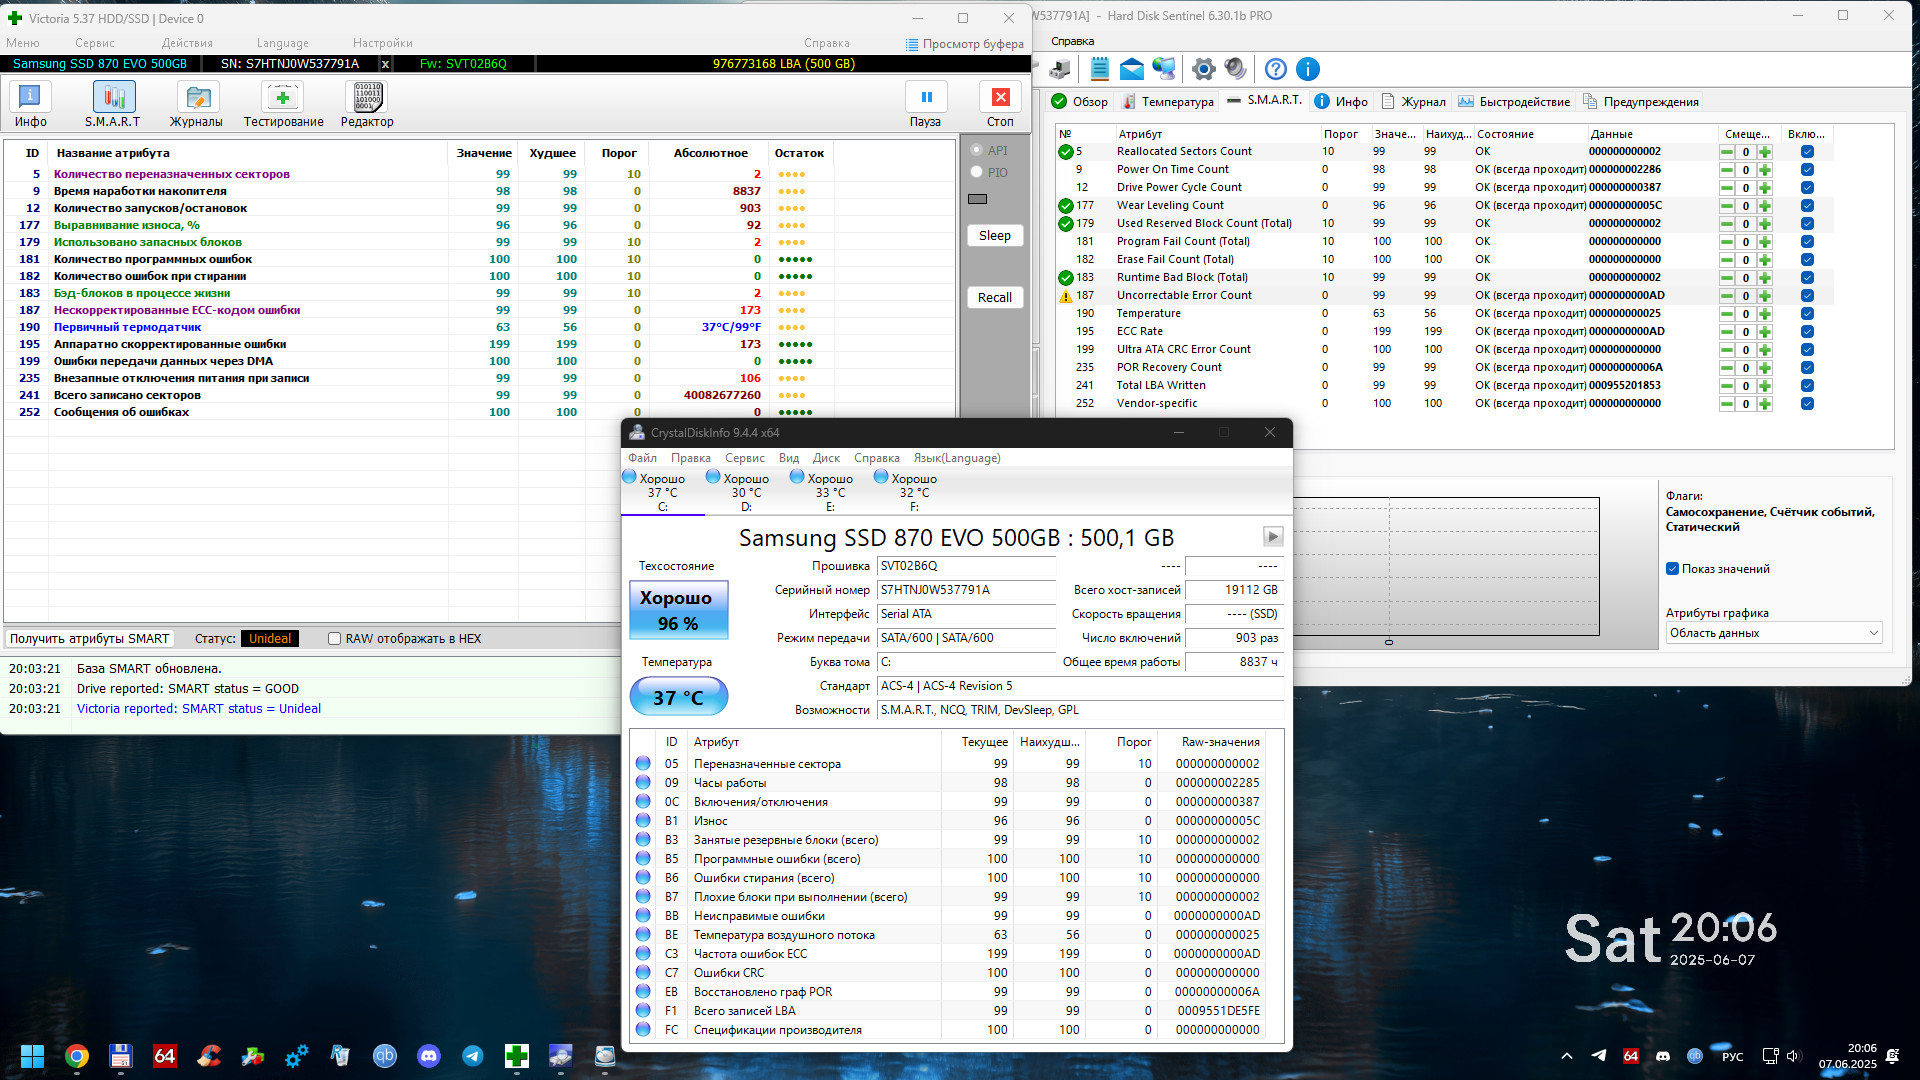Image resolution: width=1920 pixels, height=1080 pixels.
Task: Select the S.M.A.R.T button in Victoria toolbar
Action: coord(113,104)
